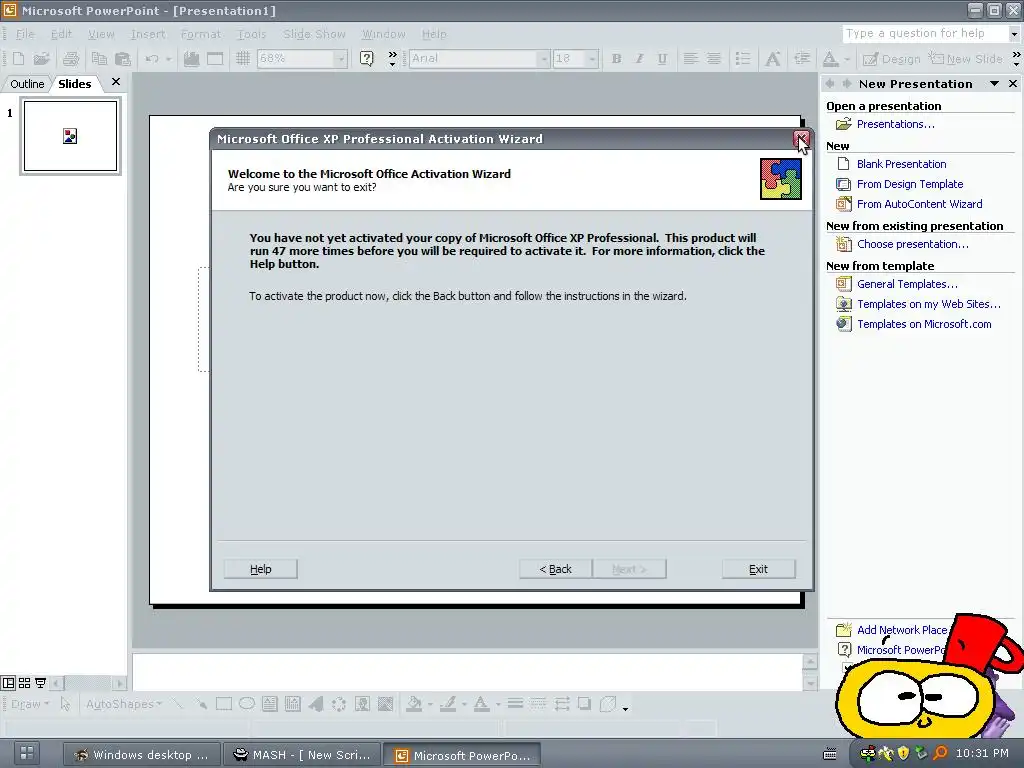1024x768 pixels.
Task: Select the Line tool on Drawing toolbar
Action: coord(176,704)
